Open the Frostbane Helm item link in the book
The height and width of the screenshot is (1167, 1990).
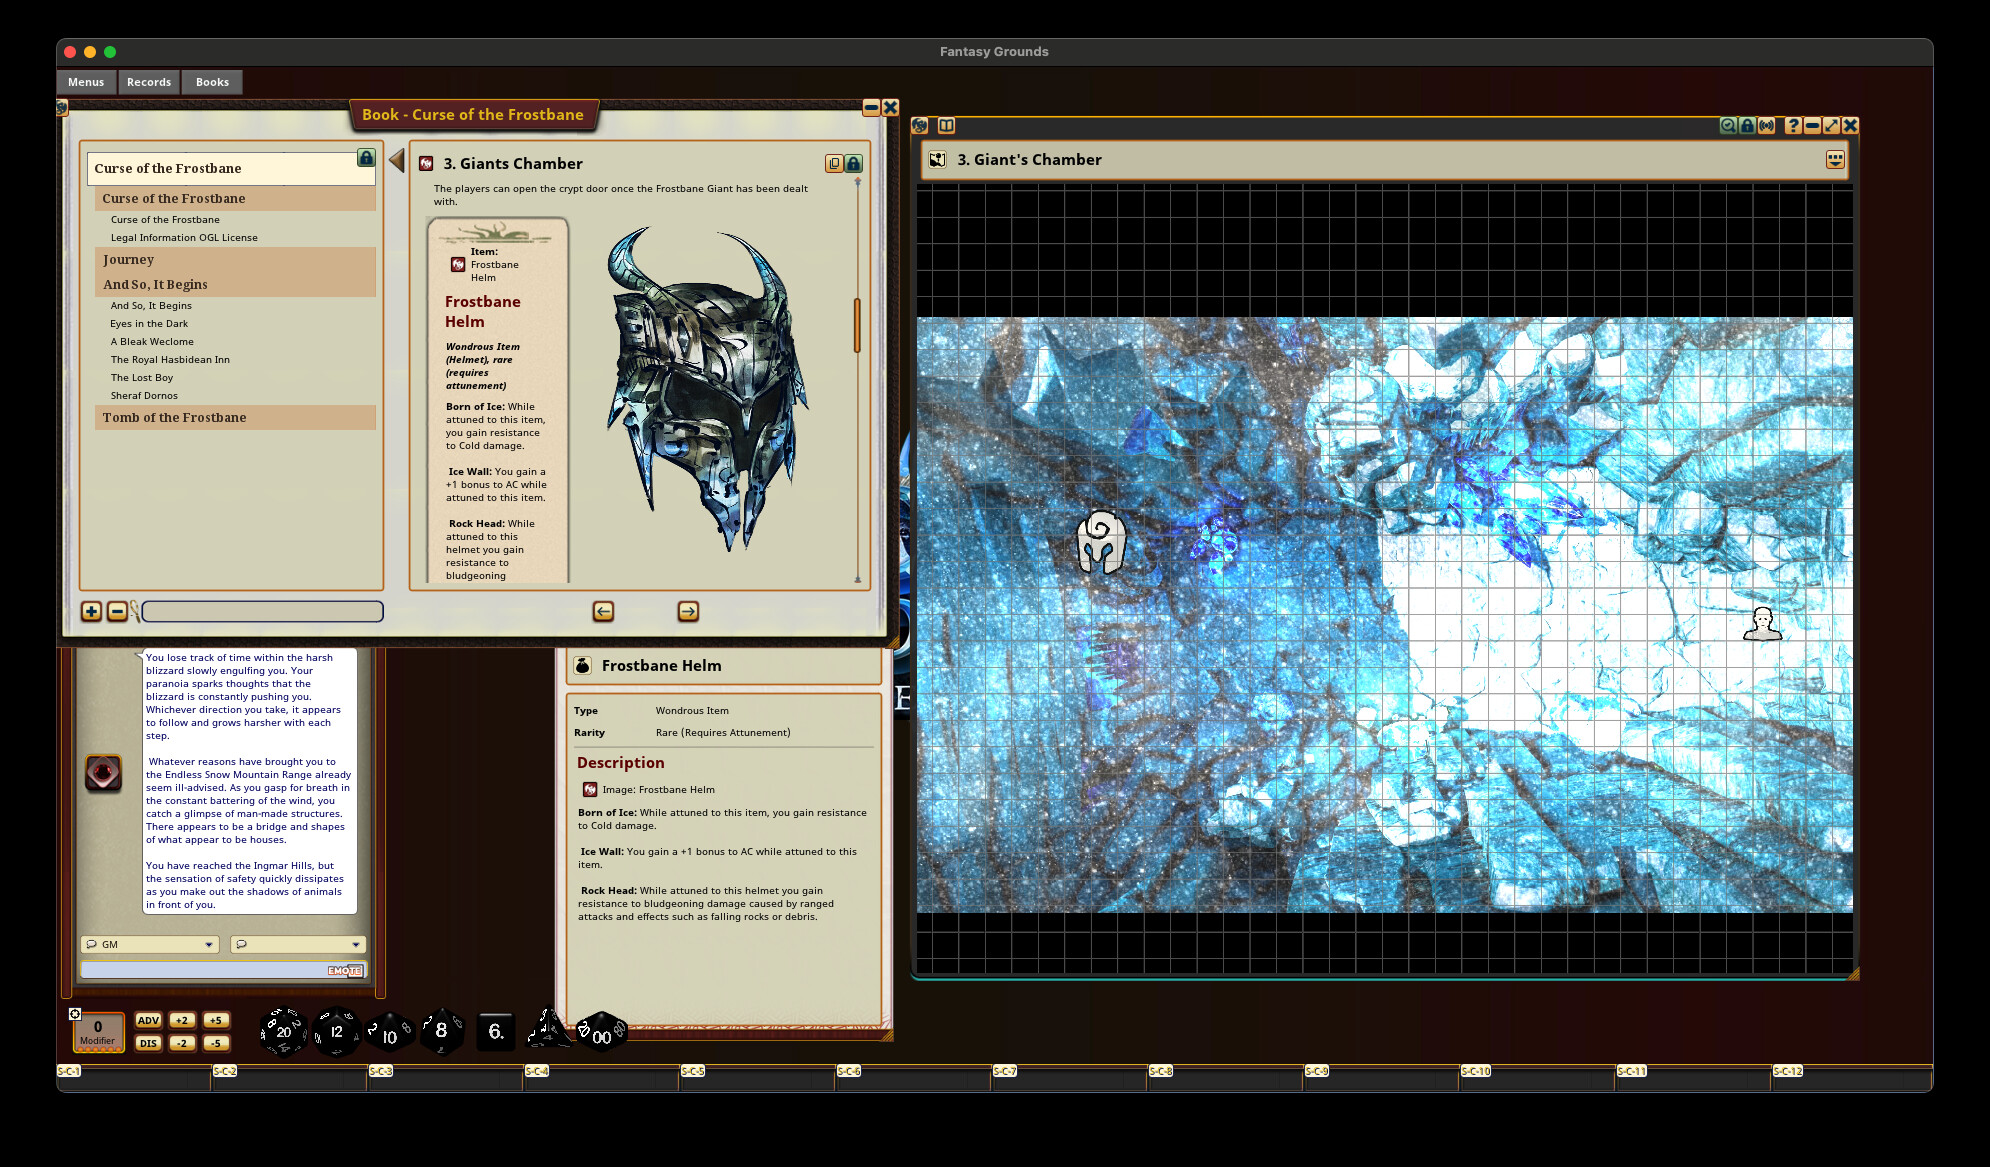[x=456, y=264]
